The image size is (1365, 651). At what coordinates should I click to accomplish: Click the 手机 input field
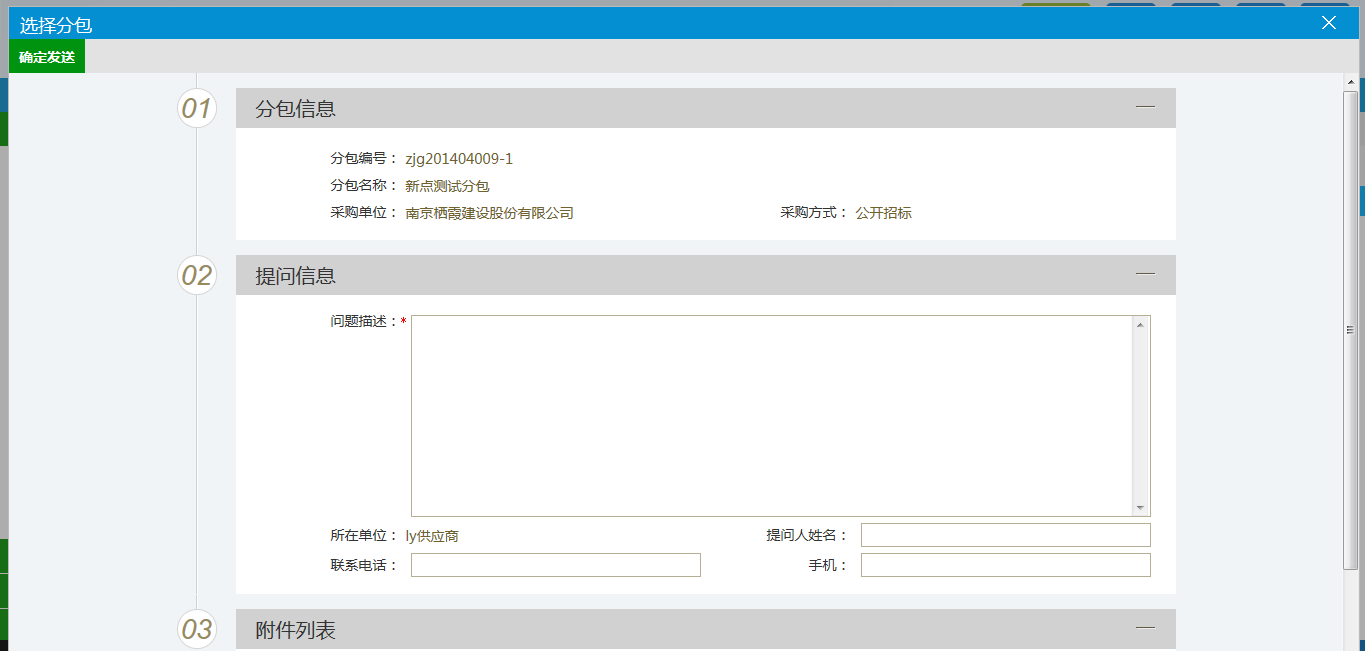(x=1005, y=565)
